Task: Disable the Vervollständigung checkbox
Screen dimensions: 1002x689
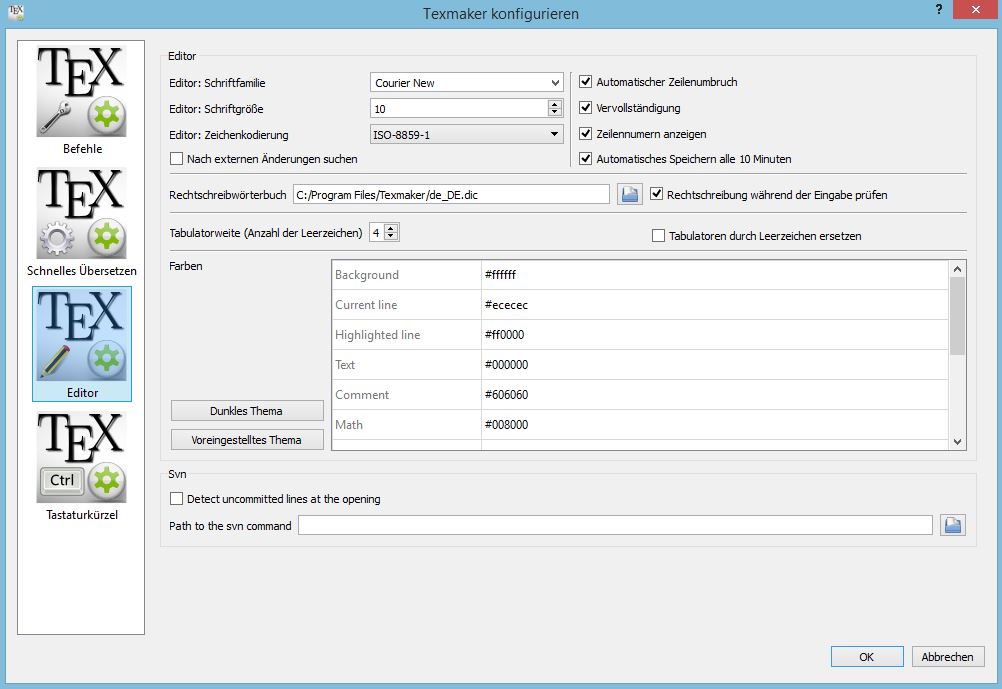Action: coord(585,108)
